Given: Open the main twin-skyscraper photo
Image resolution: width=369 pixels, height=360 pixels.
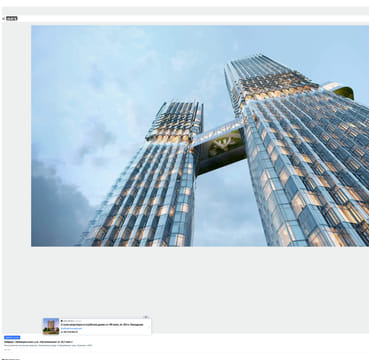Looking at the screenshot, I should click(x=200, y=136).
